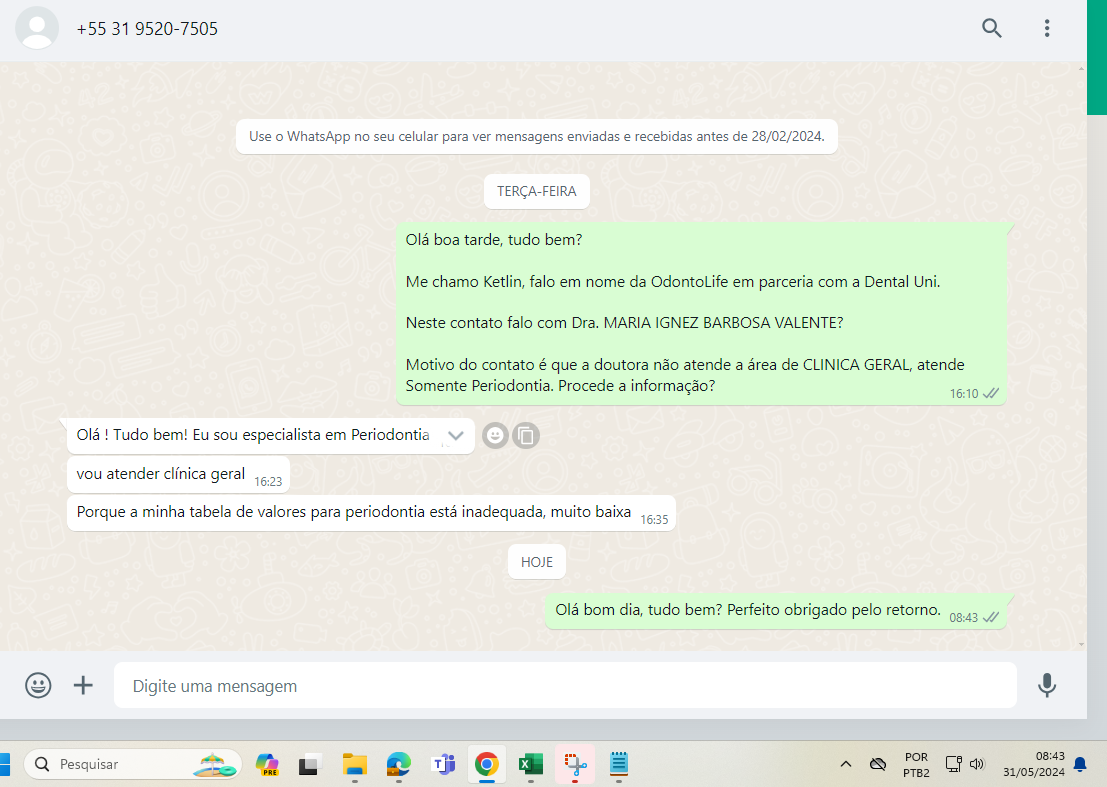The width and height of the screenshot is (1107, 787).
Task: Click the microphone voice message icon
Action: [x=1047, y=685]
